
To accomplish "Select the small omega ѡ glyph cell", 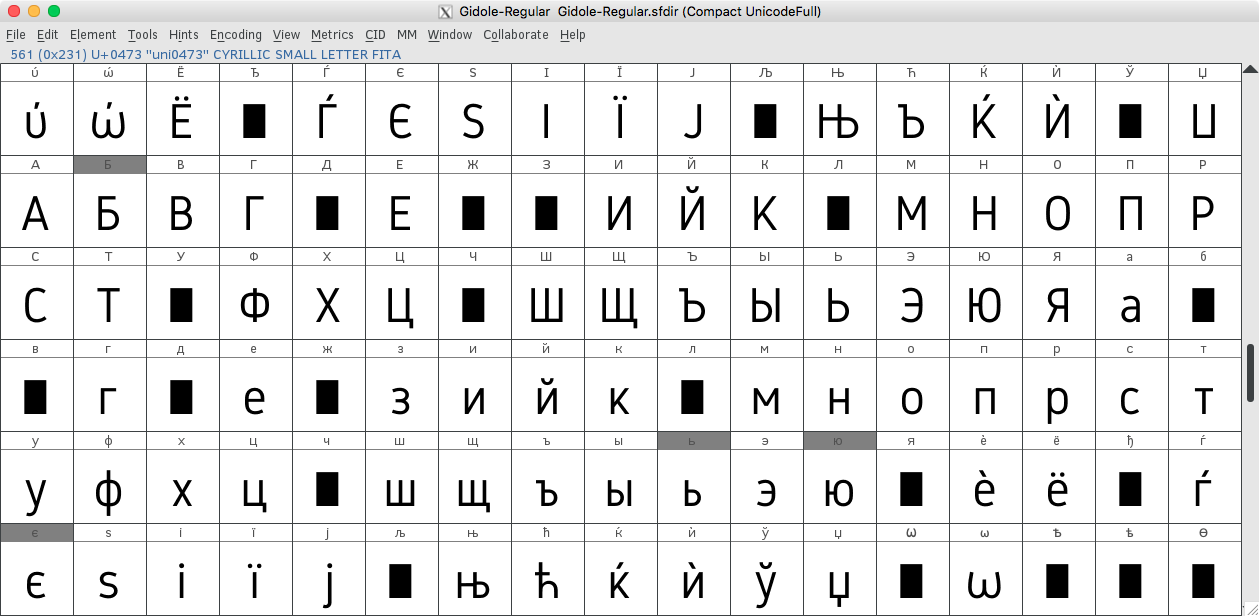I will (x=985, y=579).
